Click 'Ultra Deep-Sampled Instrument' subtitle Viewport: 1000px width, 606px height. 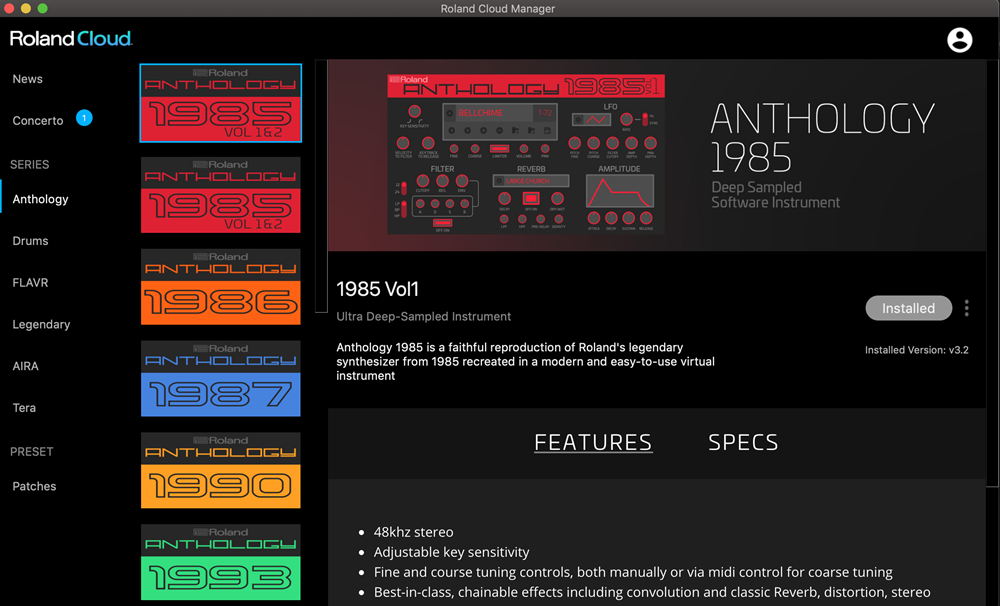423,316
